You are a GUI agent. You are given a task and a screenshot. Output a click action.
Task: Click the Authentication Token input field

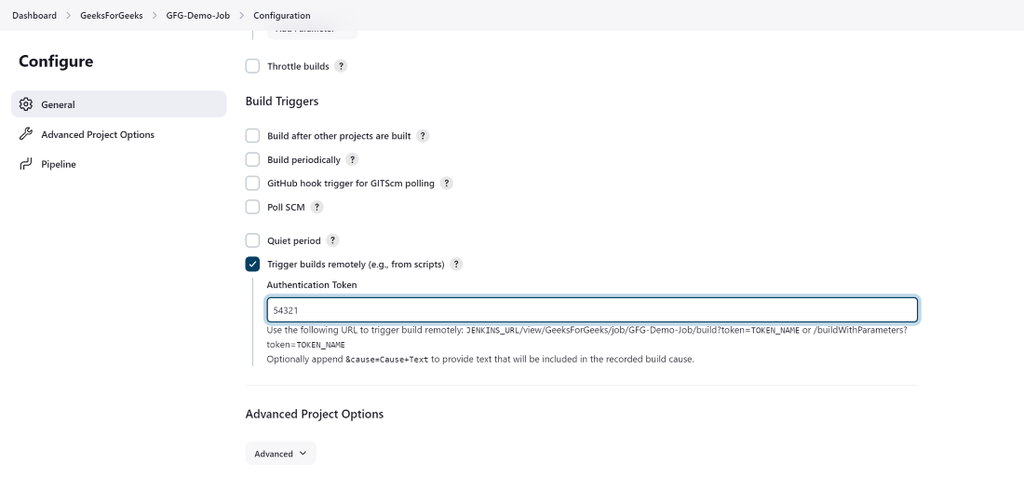tap(591, 310)
